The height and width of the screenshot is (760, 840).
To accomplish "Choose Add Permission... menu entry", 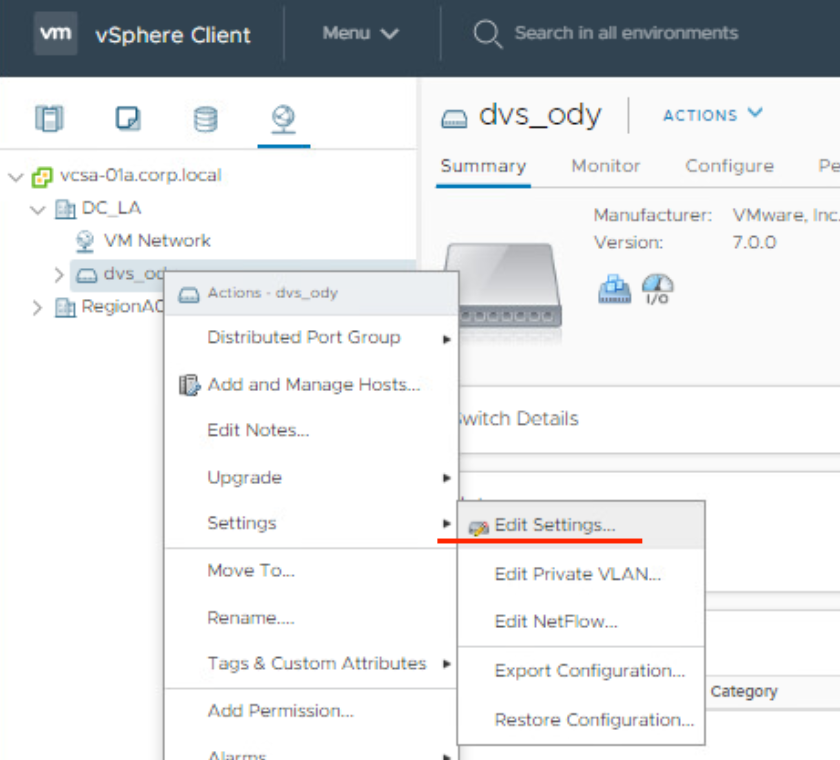I will [281, 711].
